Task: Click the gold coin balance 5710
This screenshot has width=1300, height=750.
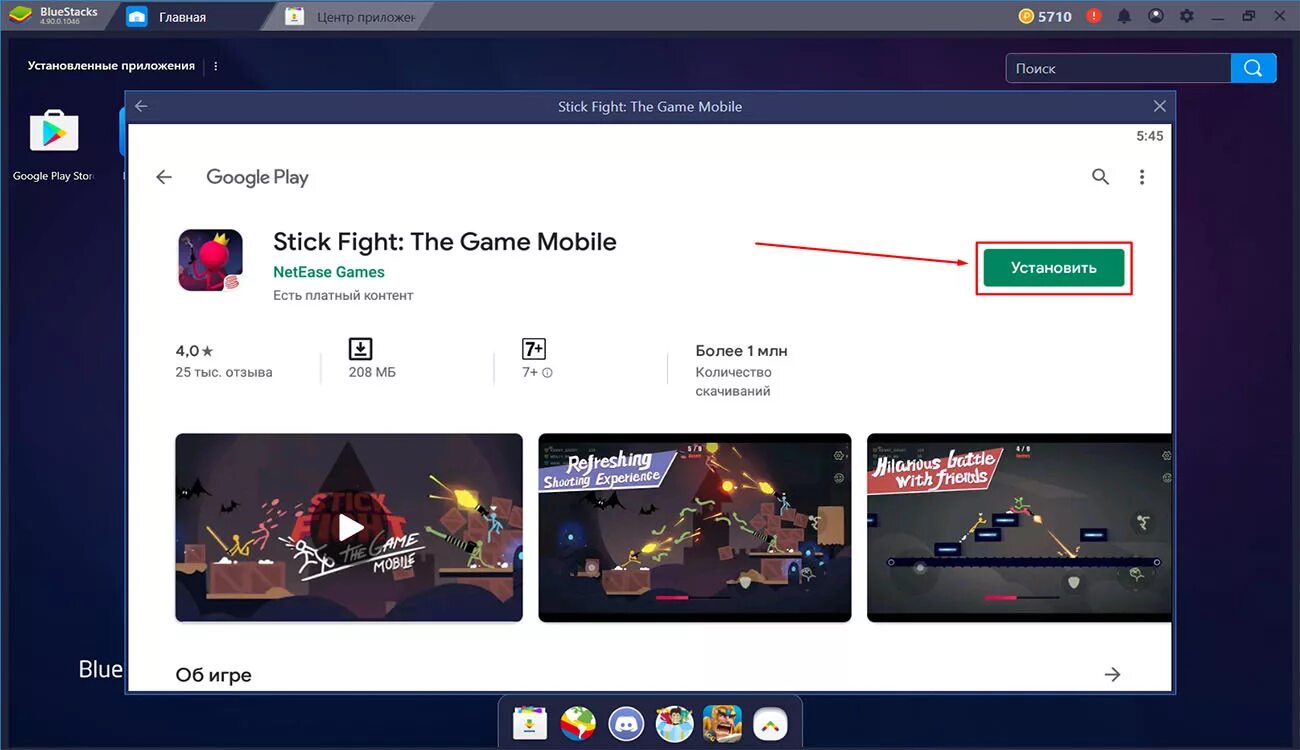Action: click(x=1045, y=16)
